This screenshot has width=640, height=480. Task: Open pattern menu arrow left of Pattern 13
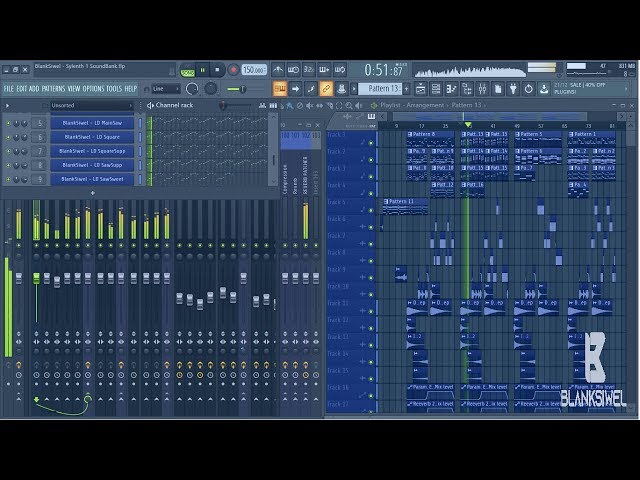[354, 89]
